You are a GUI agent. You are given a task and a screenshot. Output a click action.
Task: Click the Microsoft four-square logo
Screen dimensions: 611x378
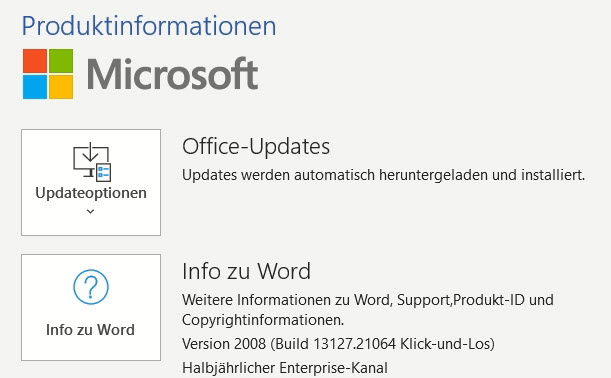point(48,74)
